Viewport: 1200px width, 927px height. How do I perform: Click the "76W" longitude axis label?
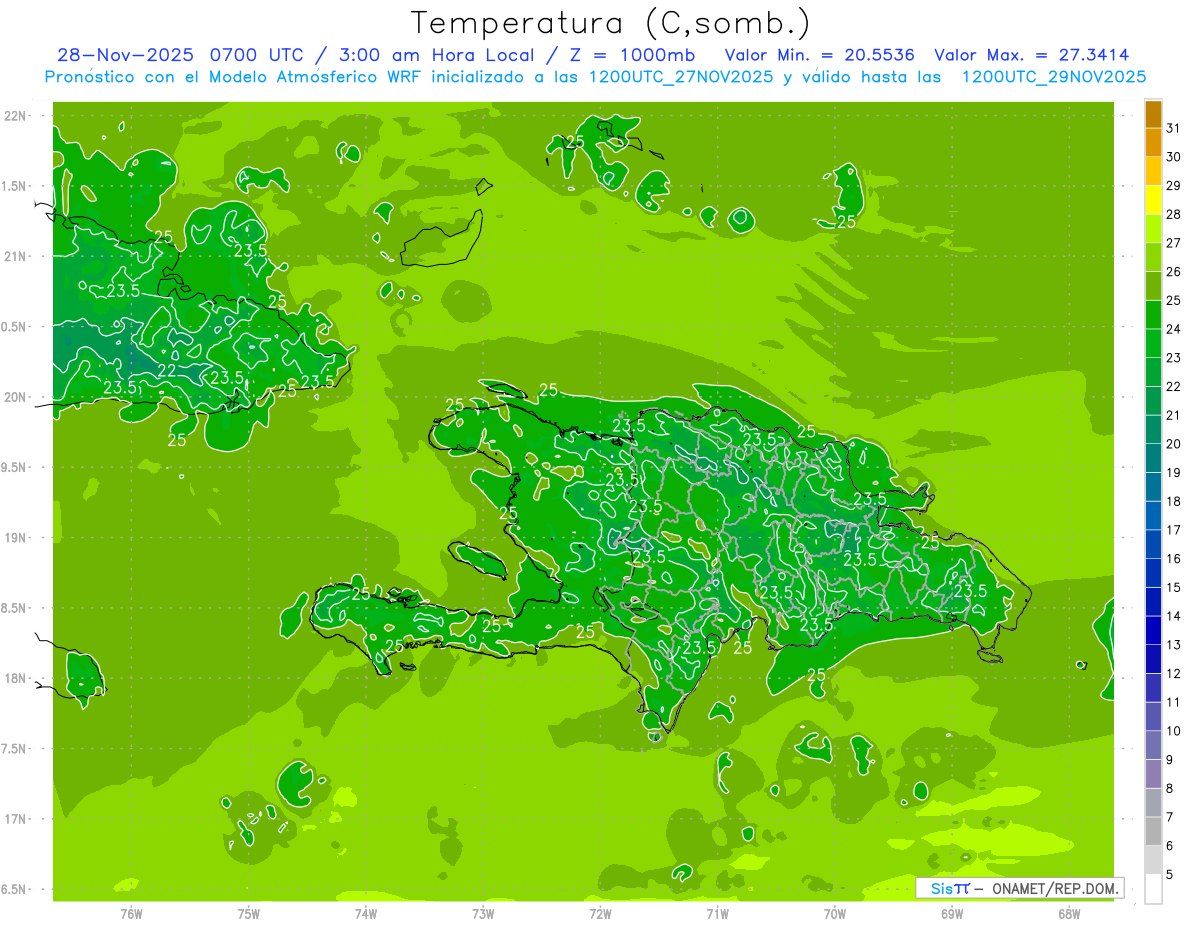pyautogui.click(x=131, y=913)
